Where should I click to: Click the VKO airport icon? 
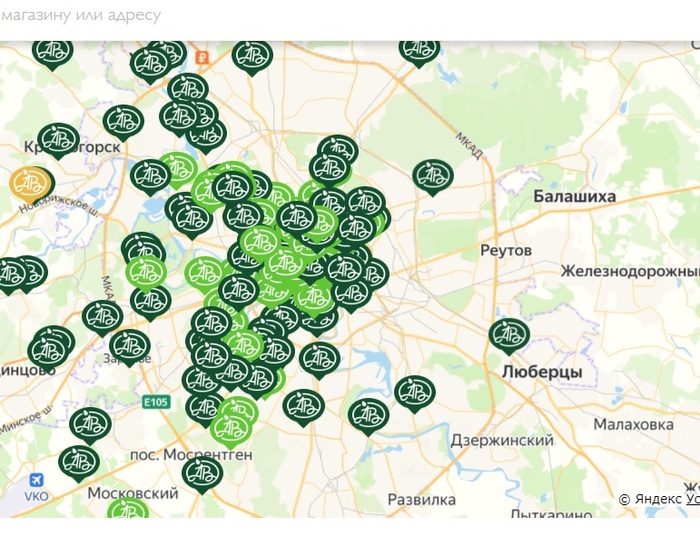click(37, 480)
